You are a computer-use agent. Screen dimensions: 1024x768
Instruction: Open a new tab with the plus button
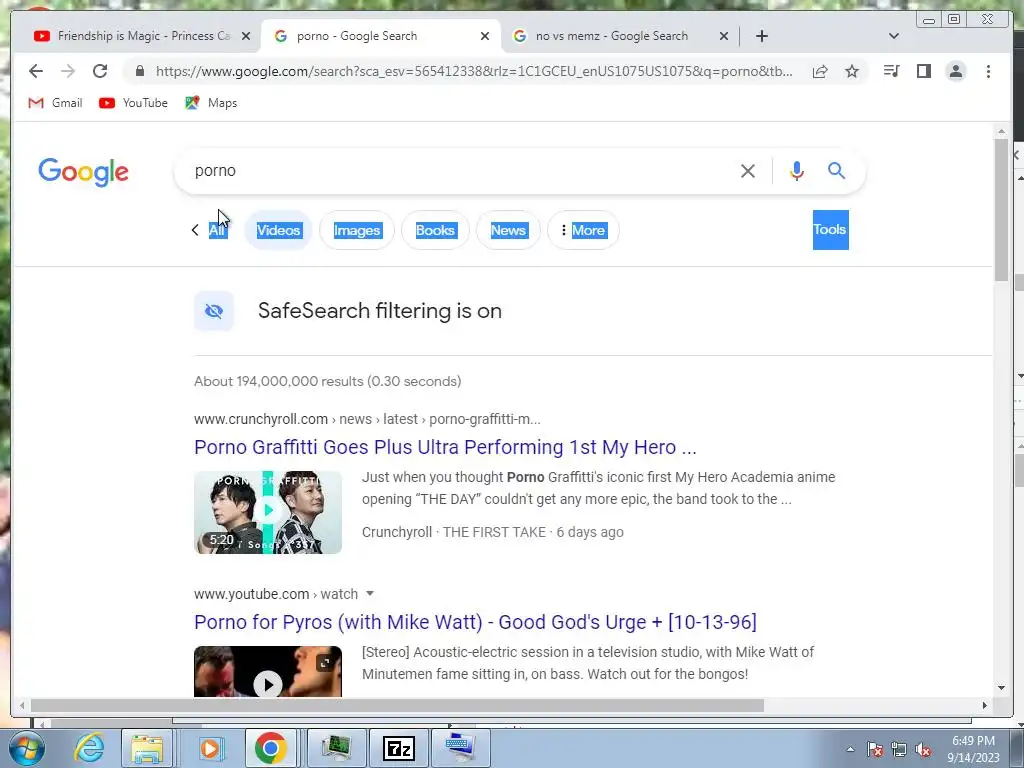tap(761, 36)
